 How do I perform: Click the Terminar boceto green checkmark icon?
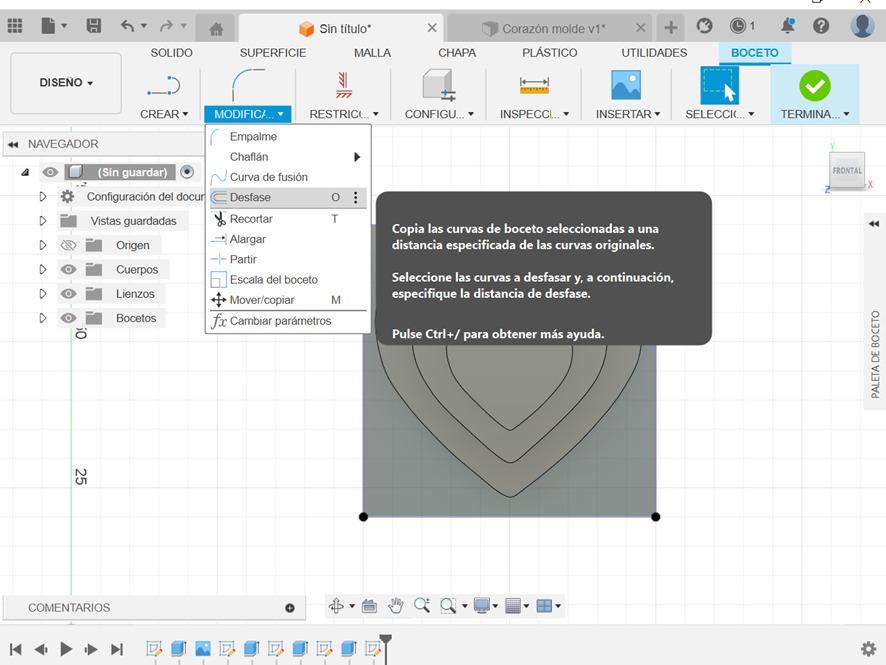[814, 86]
